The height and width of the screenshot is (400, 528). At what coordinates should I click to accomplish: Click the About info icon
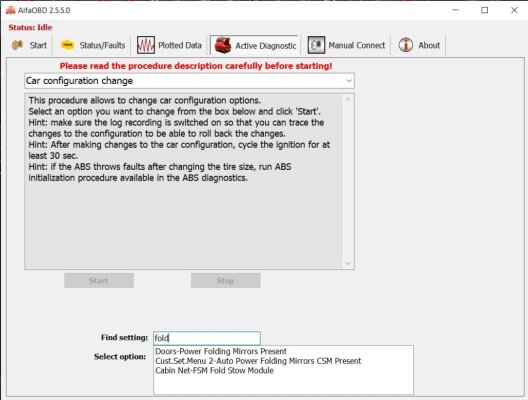pos(405,45)
